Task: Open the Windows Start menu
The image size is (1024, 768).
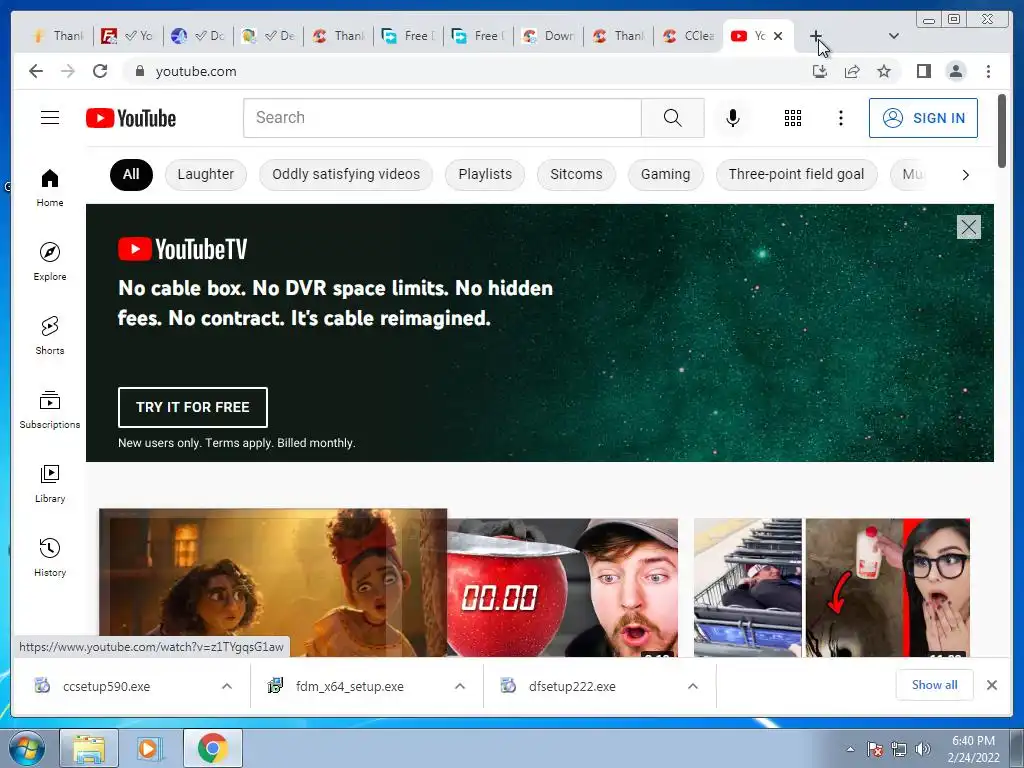Action: (25, 748)
